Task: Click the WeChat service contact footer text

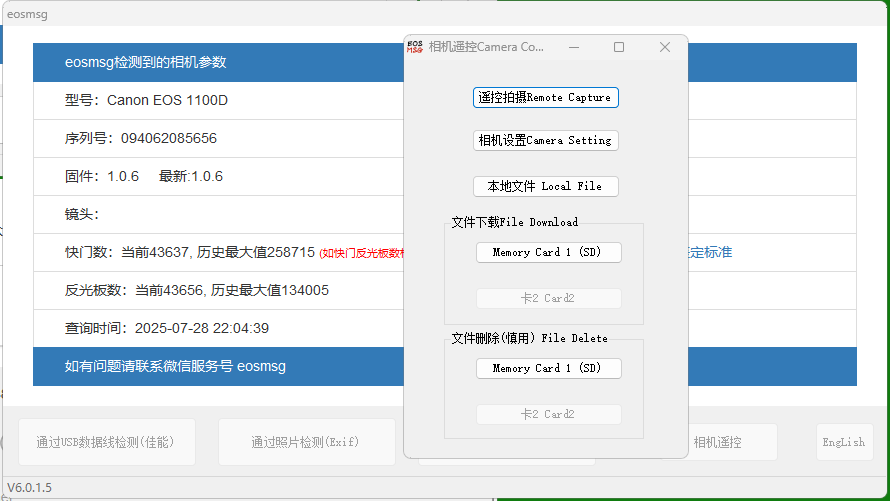Action: [175, 367]
